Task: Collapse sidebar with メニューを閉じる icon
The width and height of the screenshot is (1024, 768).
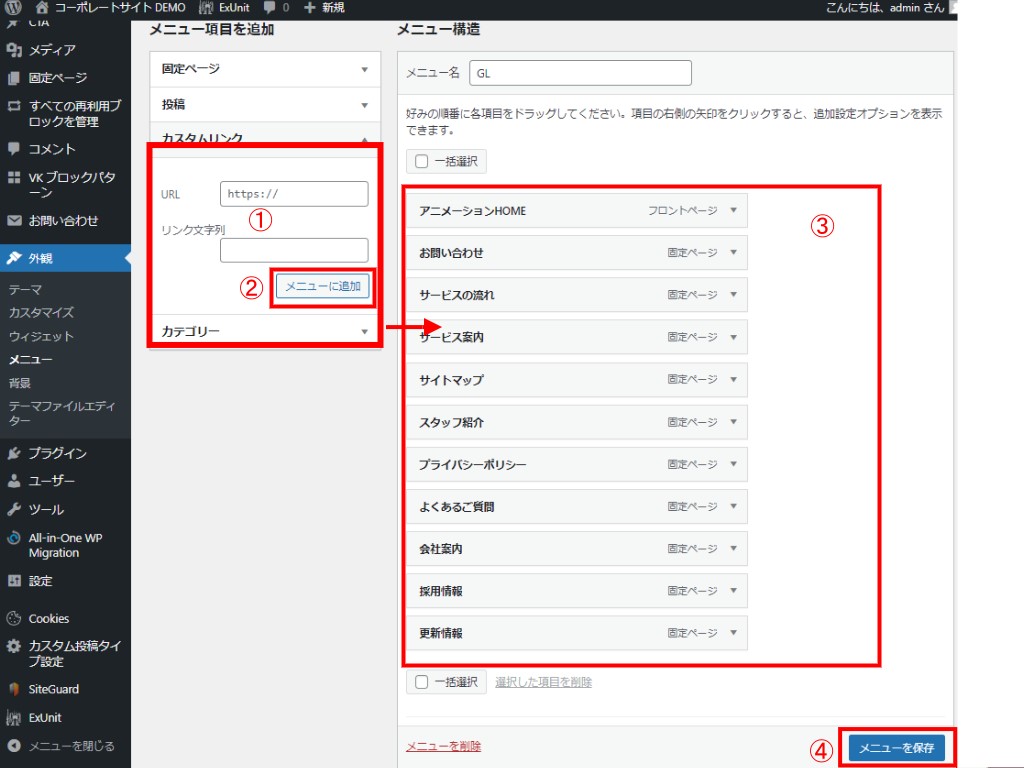Action: pyautogui.click(x=14, y=745)
